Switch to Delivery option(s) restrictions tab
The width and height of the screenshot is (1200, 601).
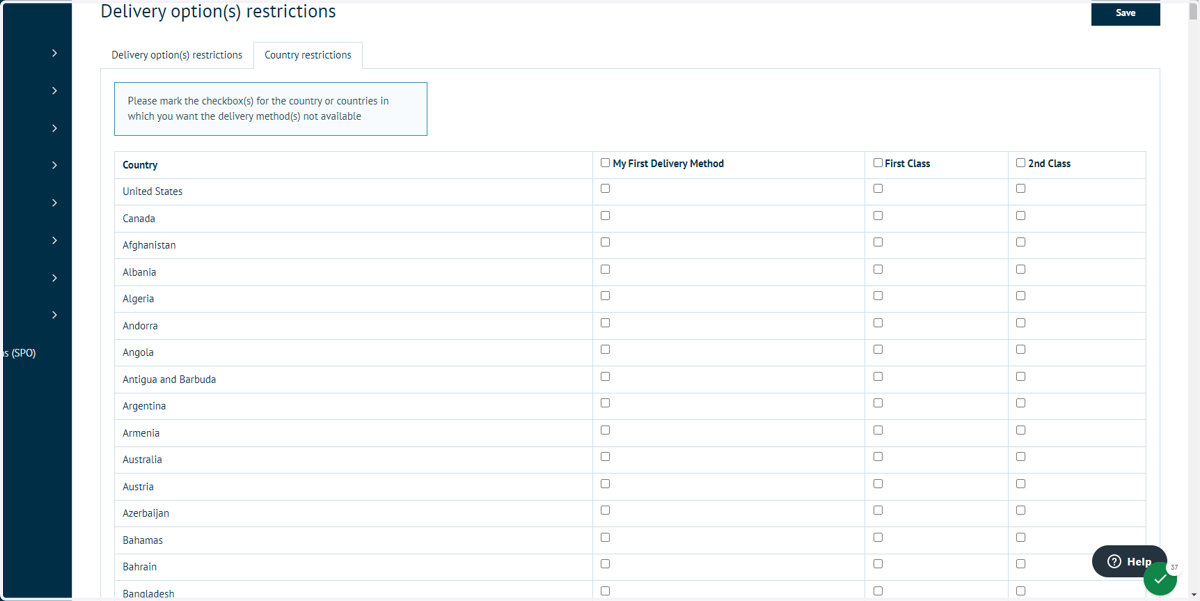point(177,55)
